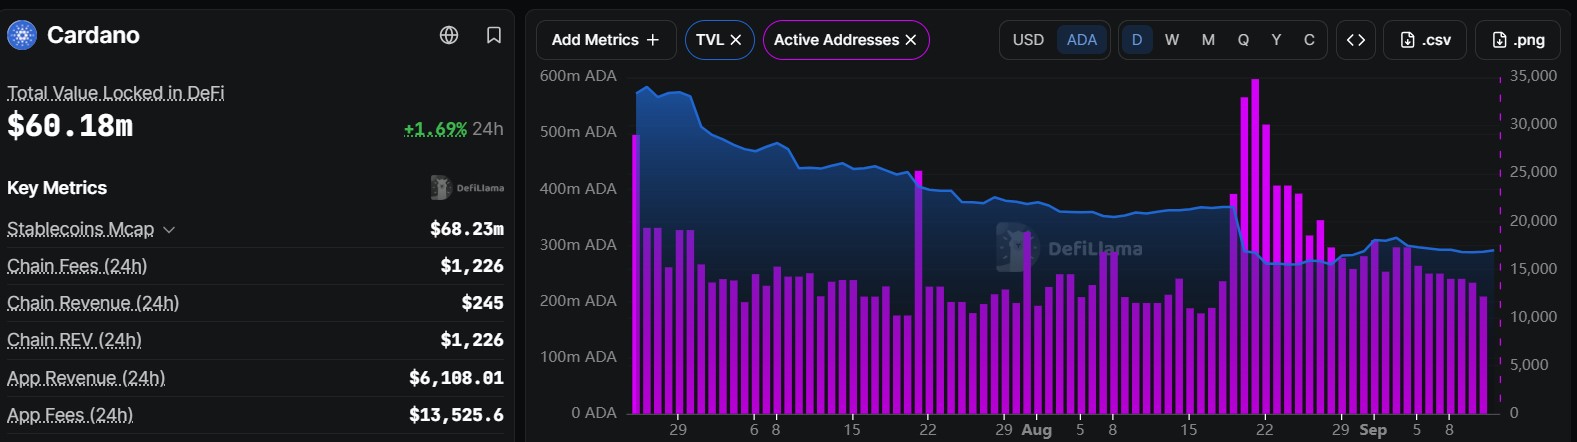Download chart image as .png

tap(1517, 40)
